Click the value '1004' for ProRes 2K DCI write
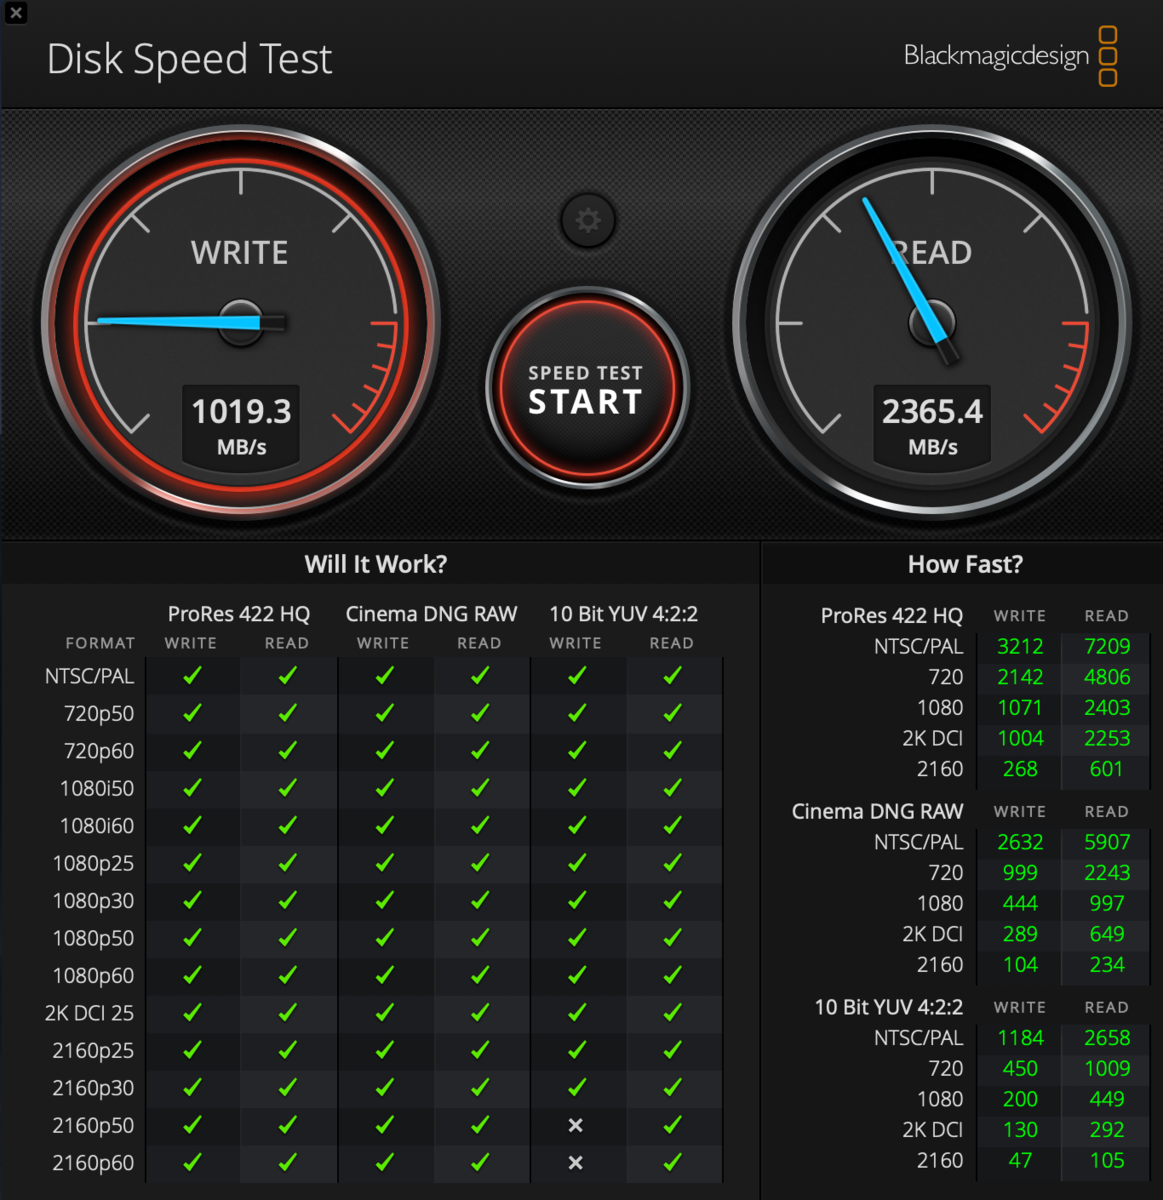The width and height of the screenshot is (1163, 1200). 1020,738
